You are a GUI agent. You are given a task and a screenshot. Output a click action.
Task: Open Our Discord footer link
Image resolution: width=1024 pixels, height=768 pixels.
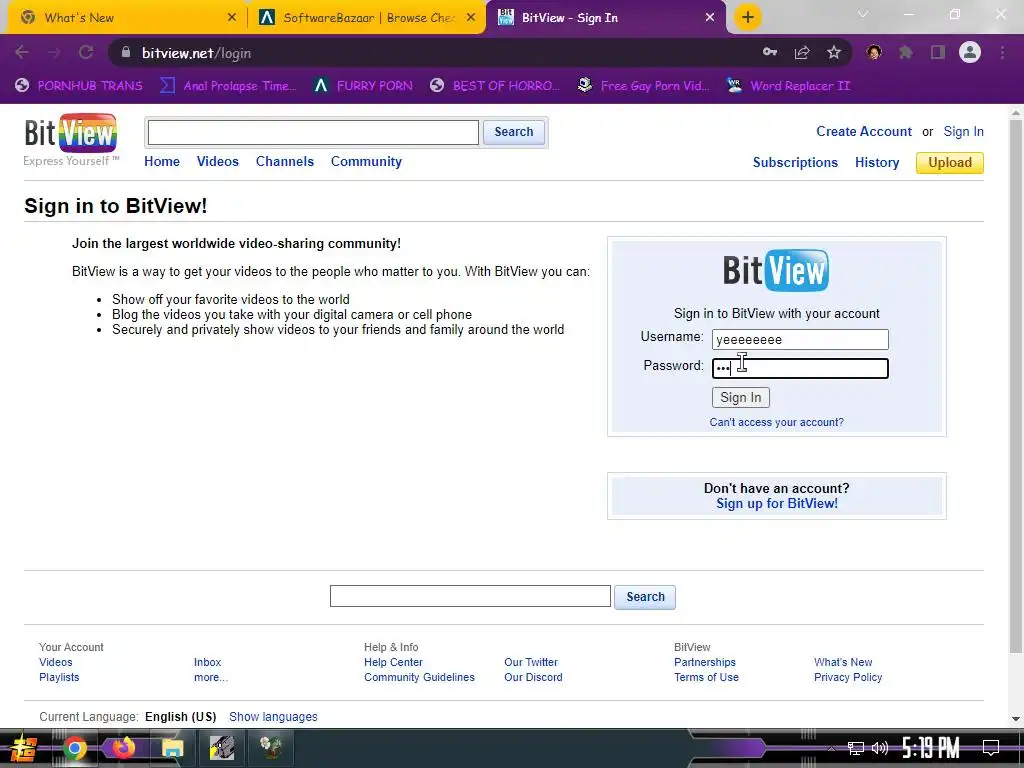(x=533, y=677)
